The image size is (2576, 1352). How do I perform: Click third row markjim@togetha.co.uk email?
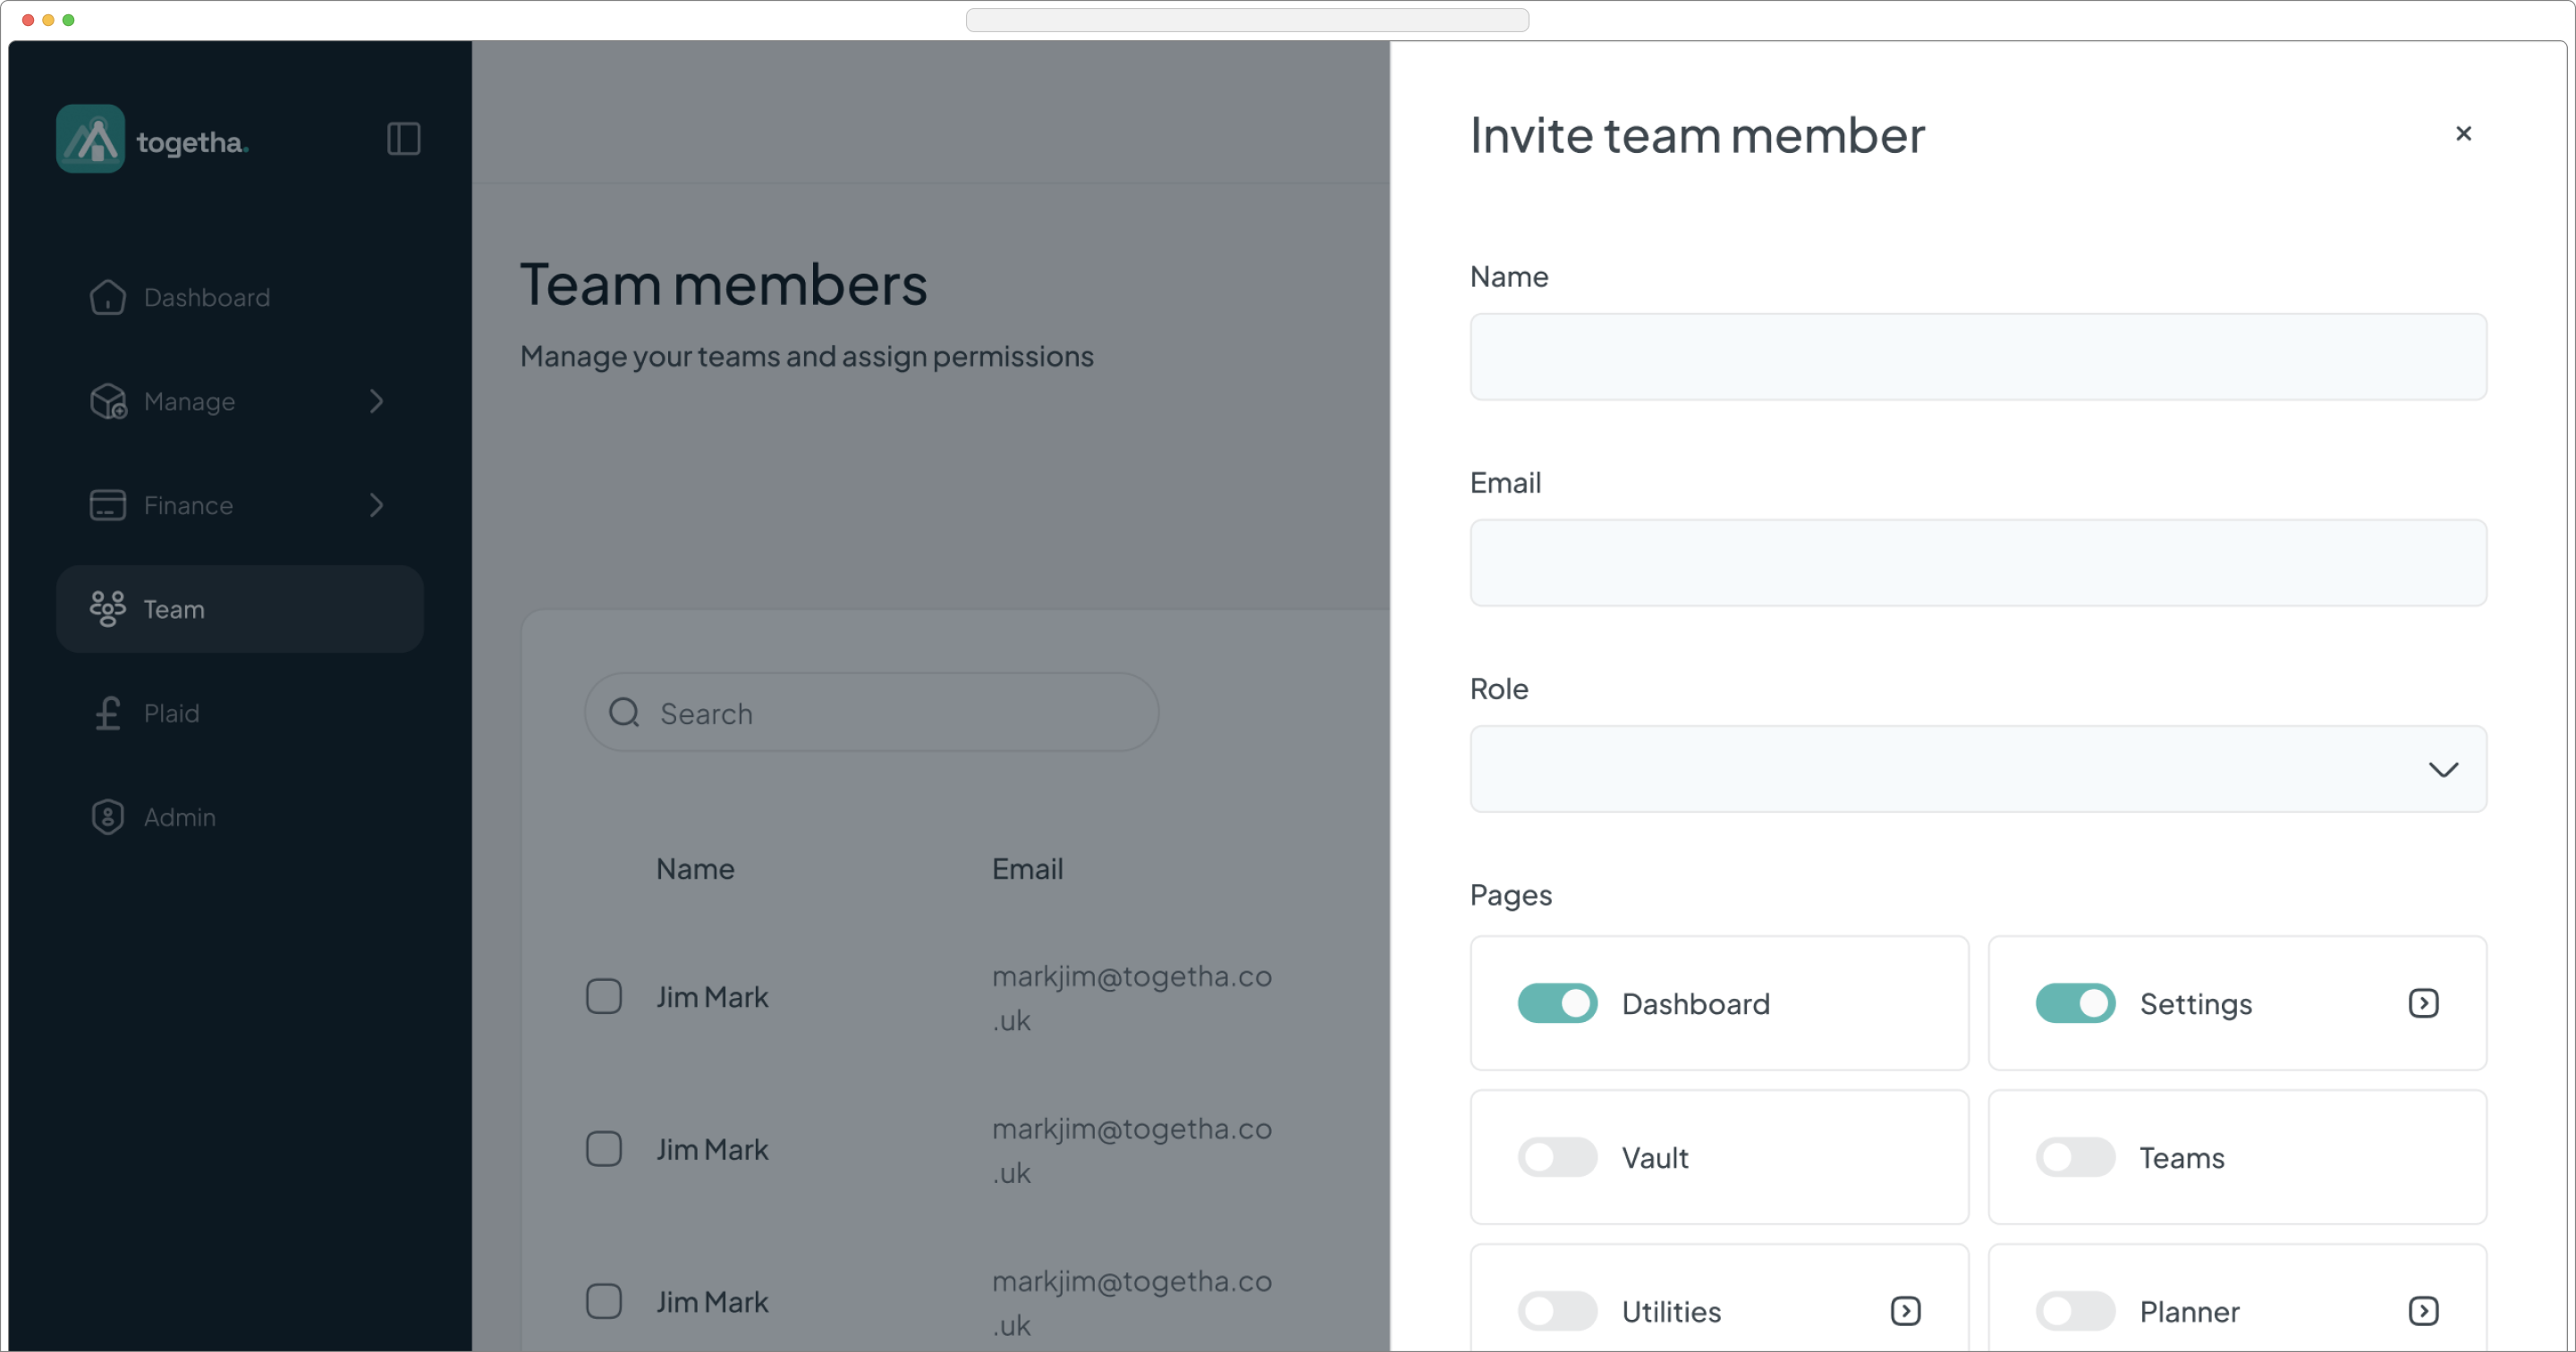[1132, 1302]
